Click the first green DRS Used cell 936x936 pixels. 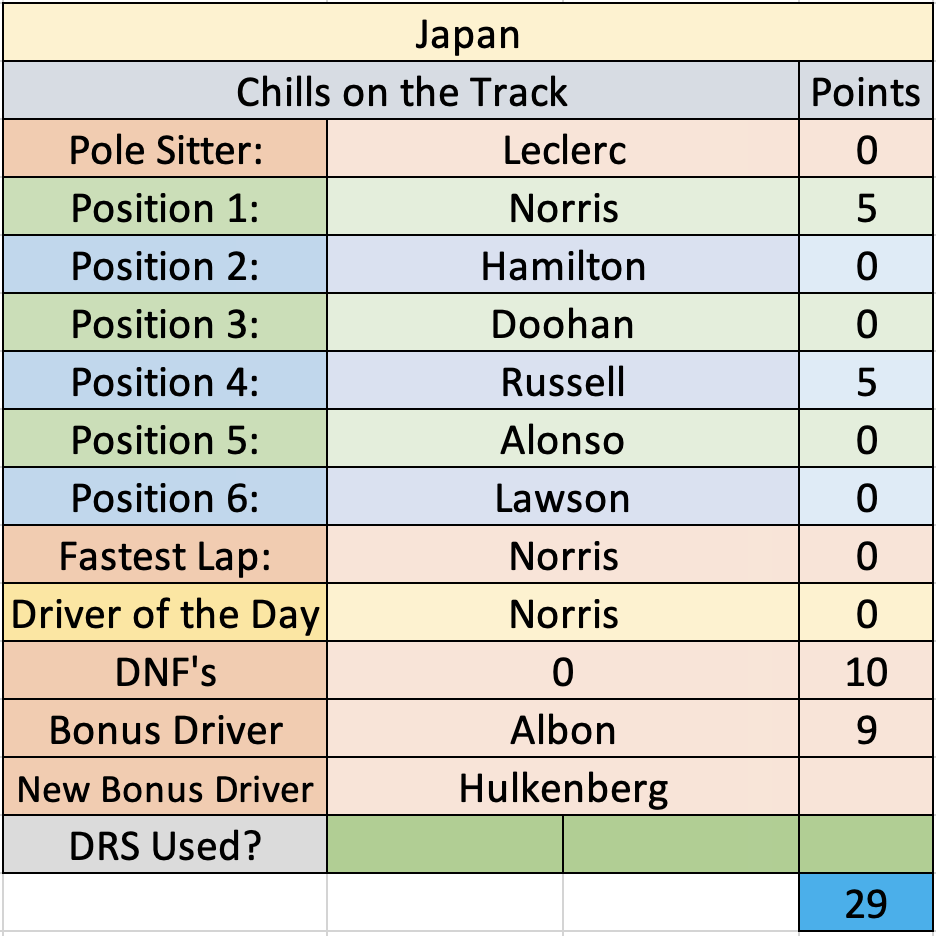445,844
